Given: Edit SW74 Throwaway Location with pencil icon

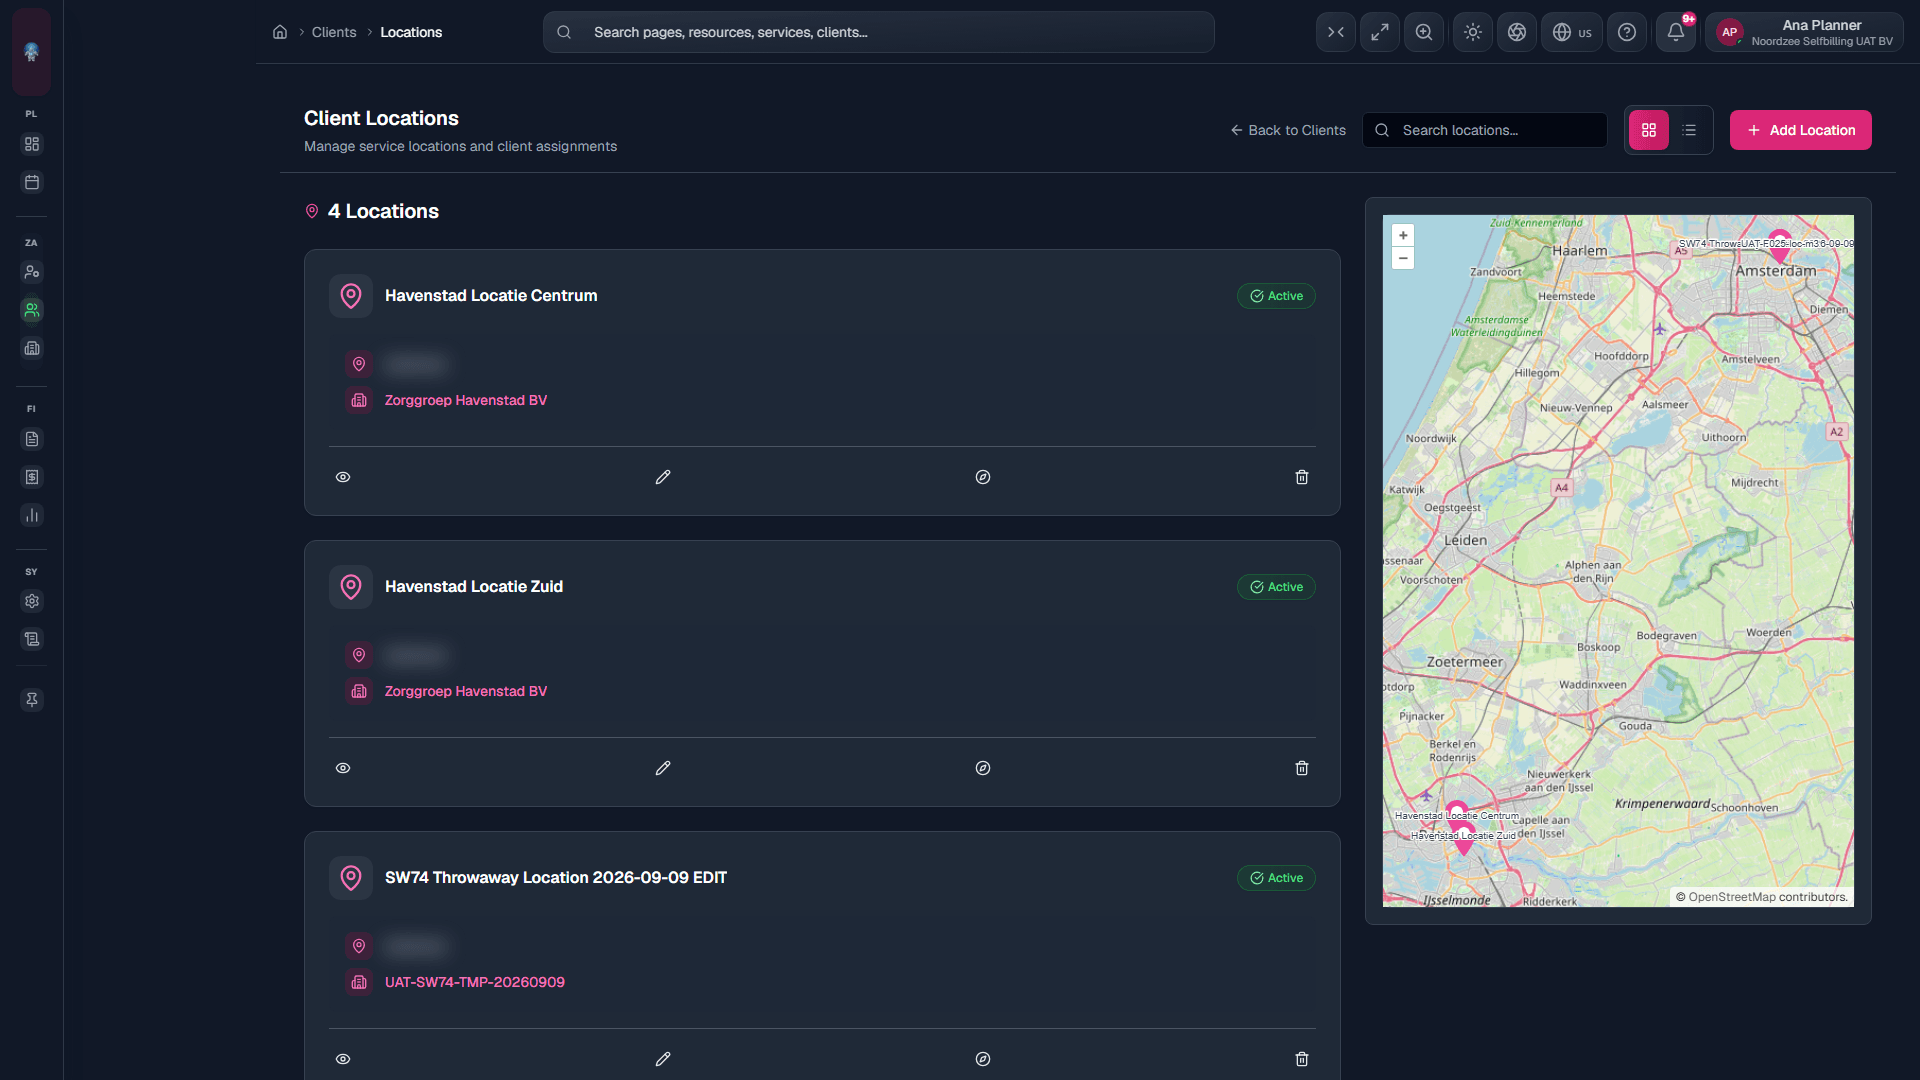Looking at the screenshot, I should pyautogui.click(x=663, y=1059).
